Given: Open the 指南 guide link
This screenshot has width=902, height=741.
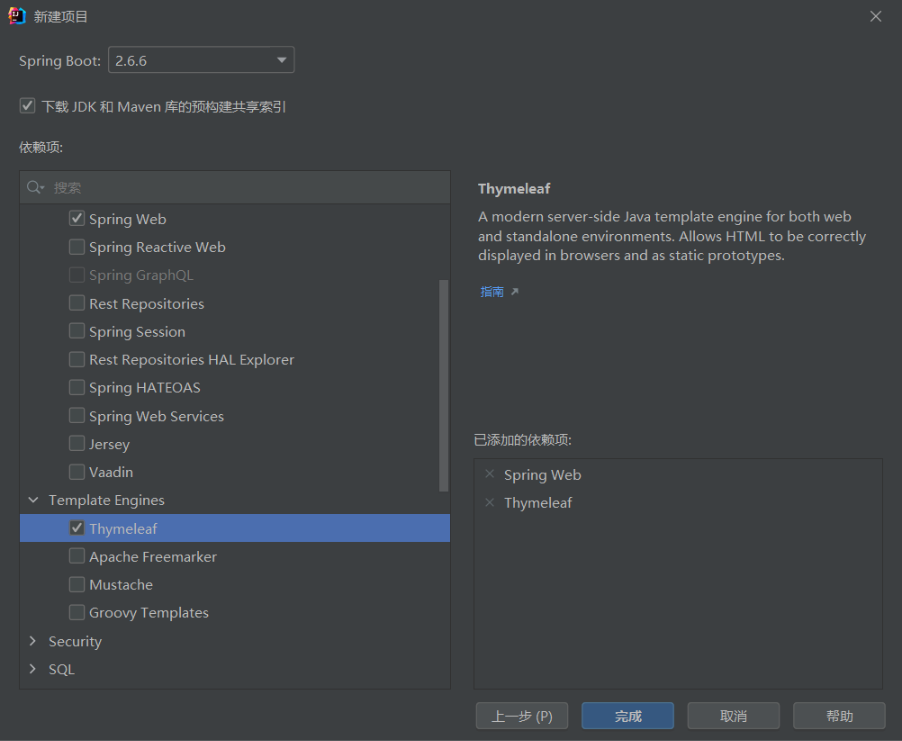Looking at the screenshot, I should (492, 292).
